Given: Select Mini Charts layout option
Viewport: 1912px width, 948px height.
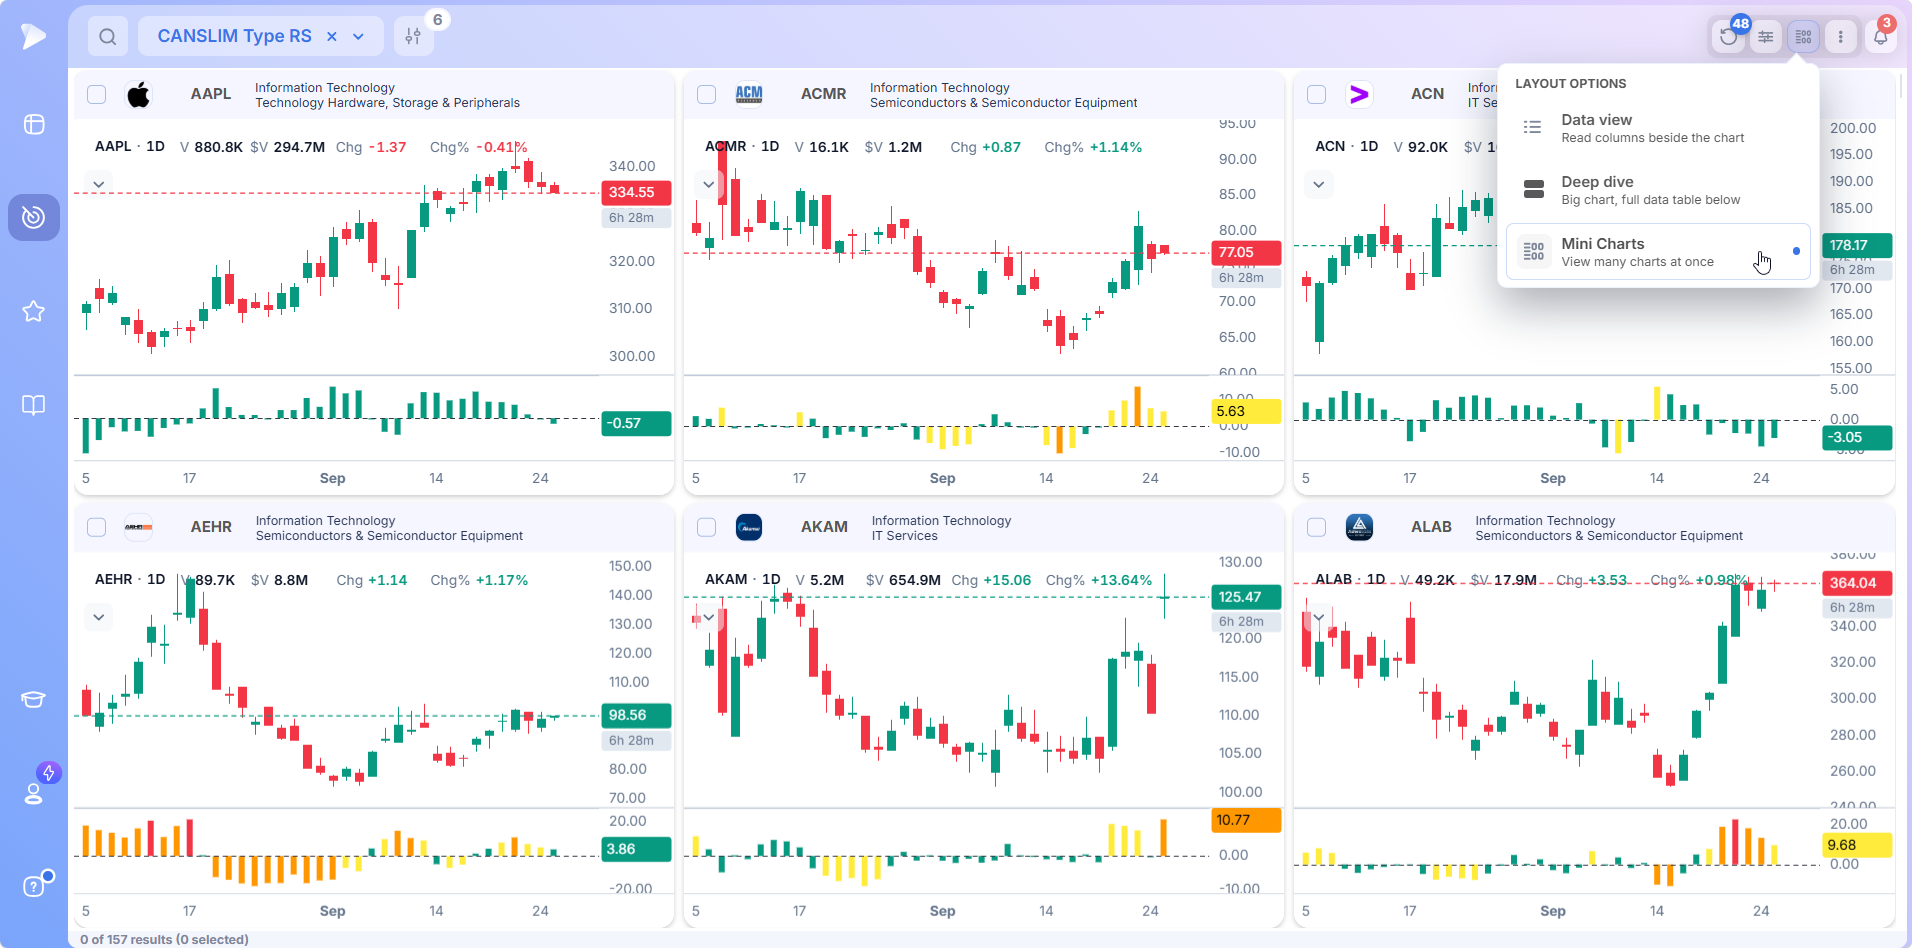Looking at the screenshot, I should 1658,252.
